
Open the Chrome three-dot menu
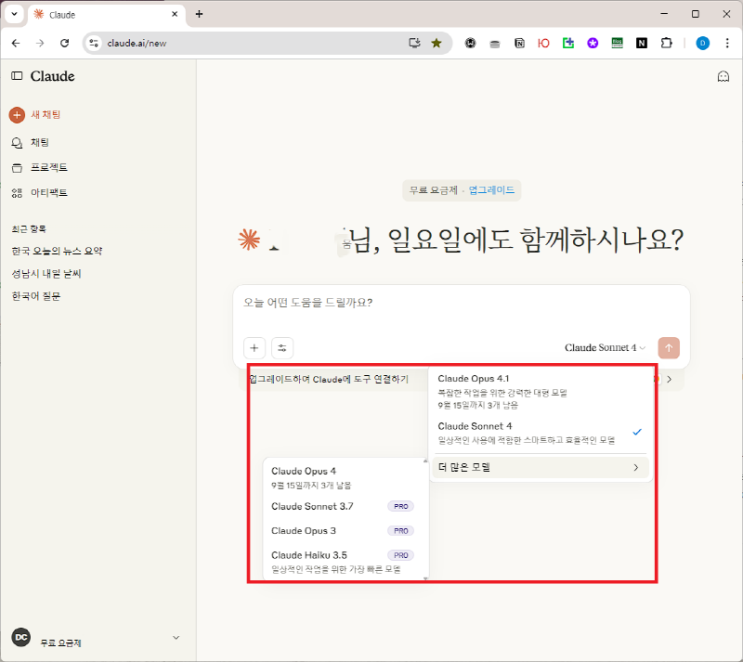(727, 43)
